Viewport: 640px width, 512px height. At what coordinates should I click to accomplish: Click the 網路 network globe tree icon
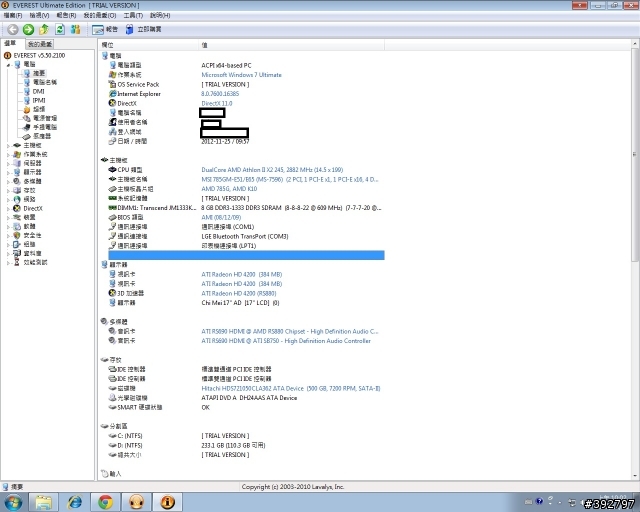click(17, 199)
